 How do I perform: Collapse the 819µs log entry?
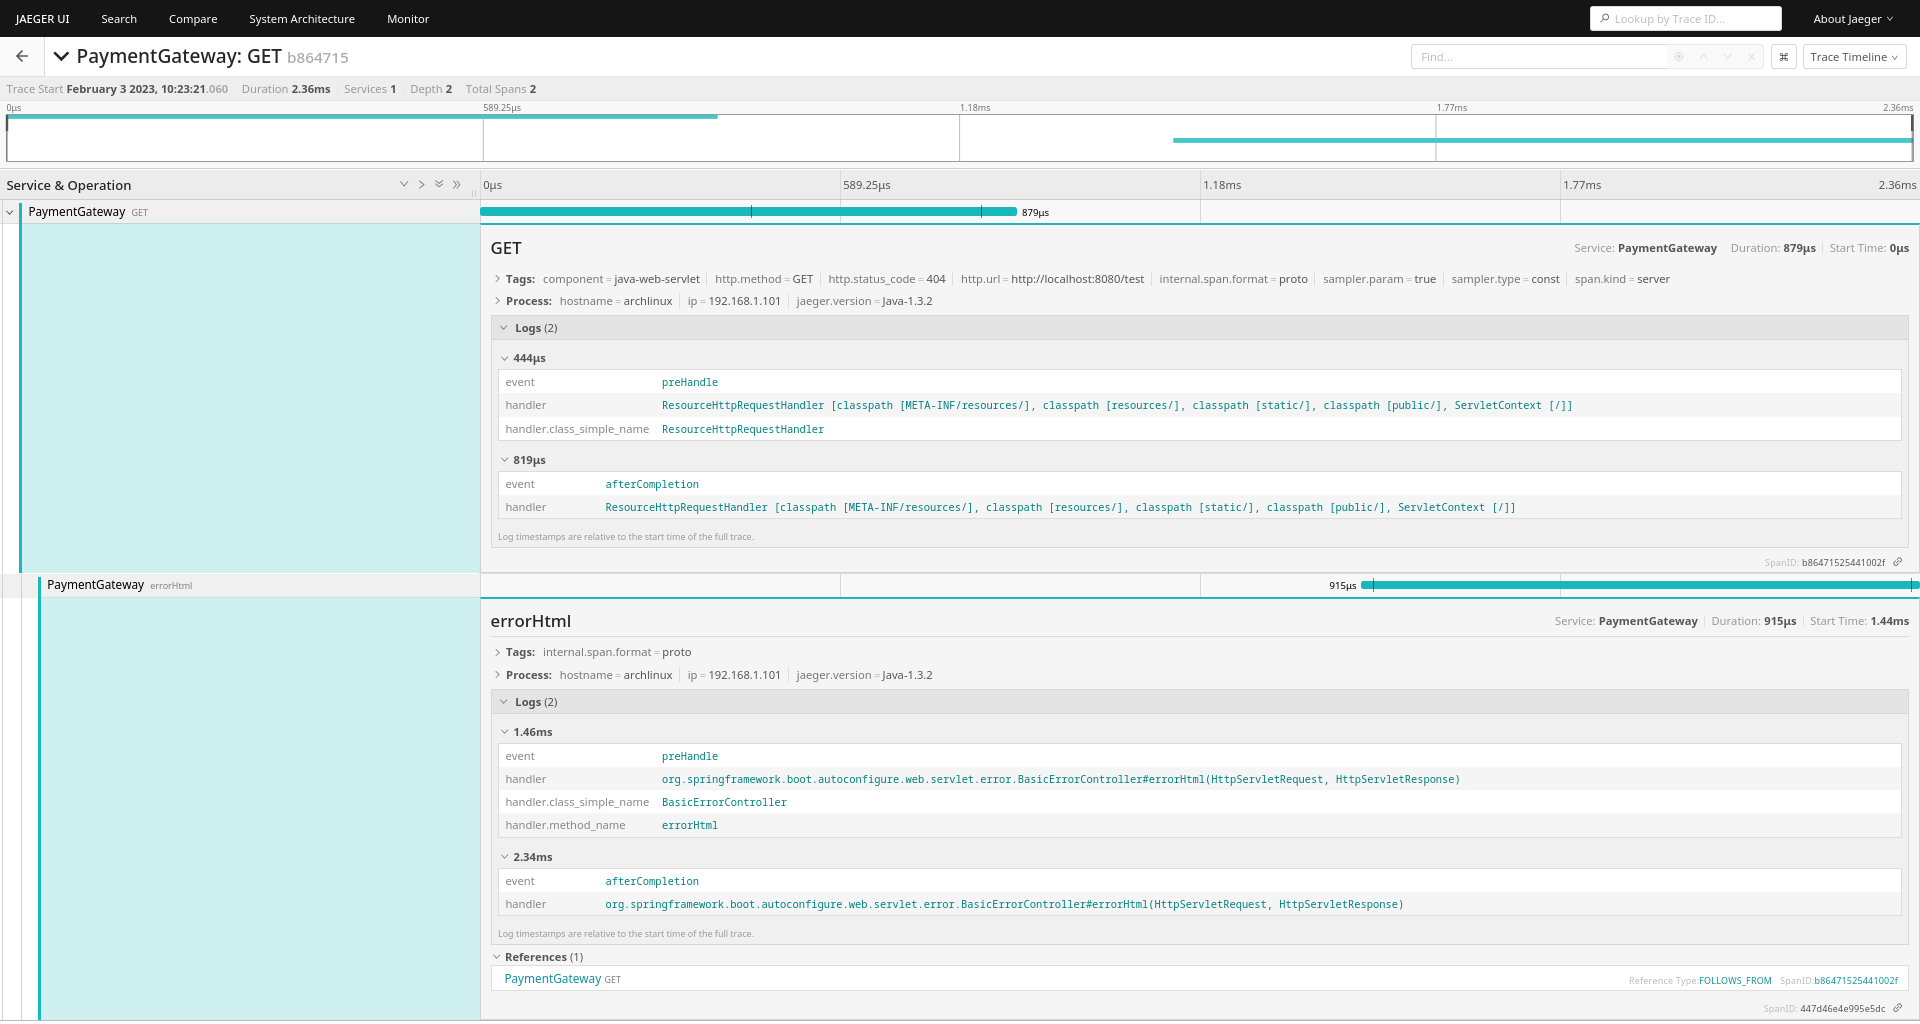click(x=523, y=460)
